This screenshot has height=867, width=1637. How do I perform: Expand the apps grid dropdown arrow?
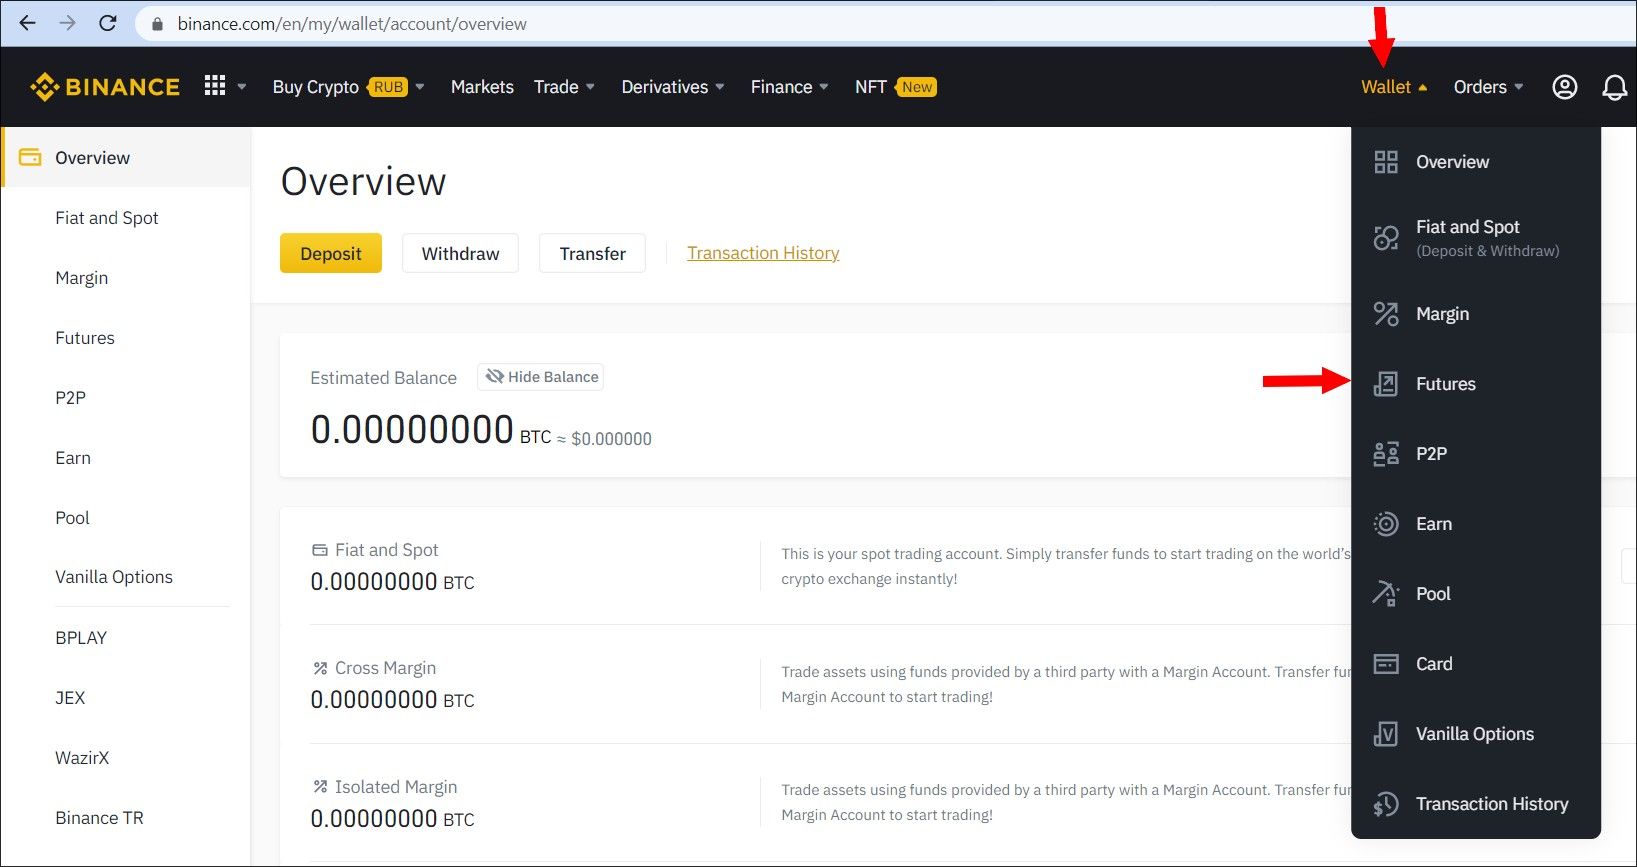(x=242, y=87)
